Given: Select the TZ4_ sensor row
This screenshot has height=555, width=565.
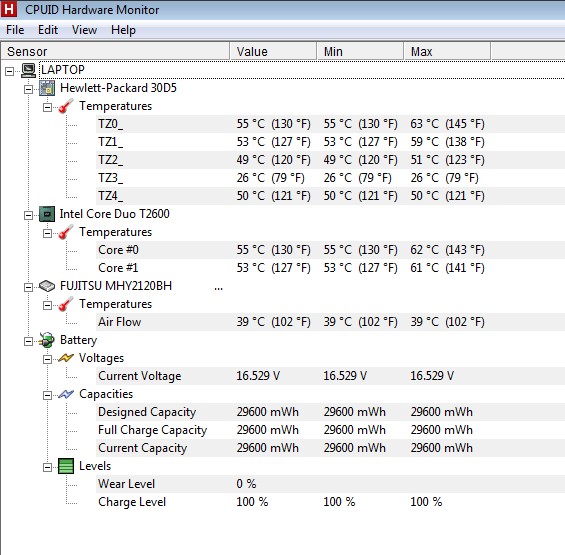Looking at the screenshot, I should coord(330,196).
